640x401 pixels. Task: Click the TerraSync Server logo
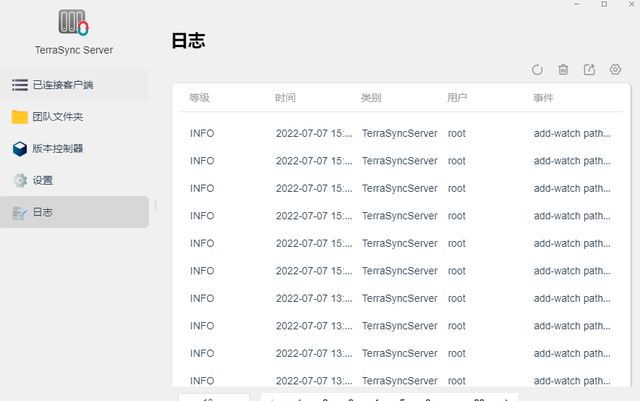click(73, 22)
